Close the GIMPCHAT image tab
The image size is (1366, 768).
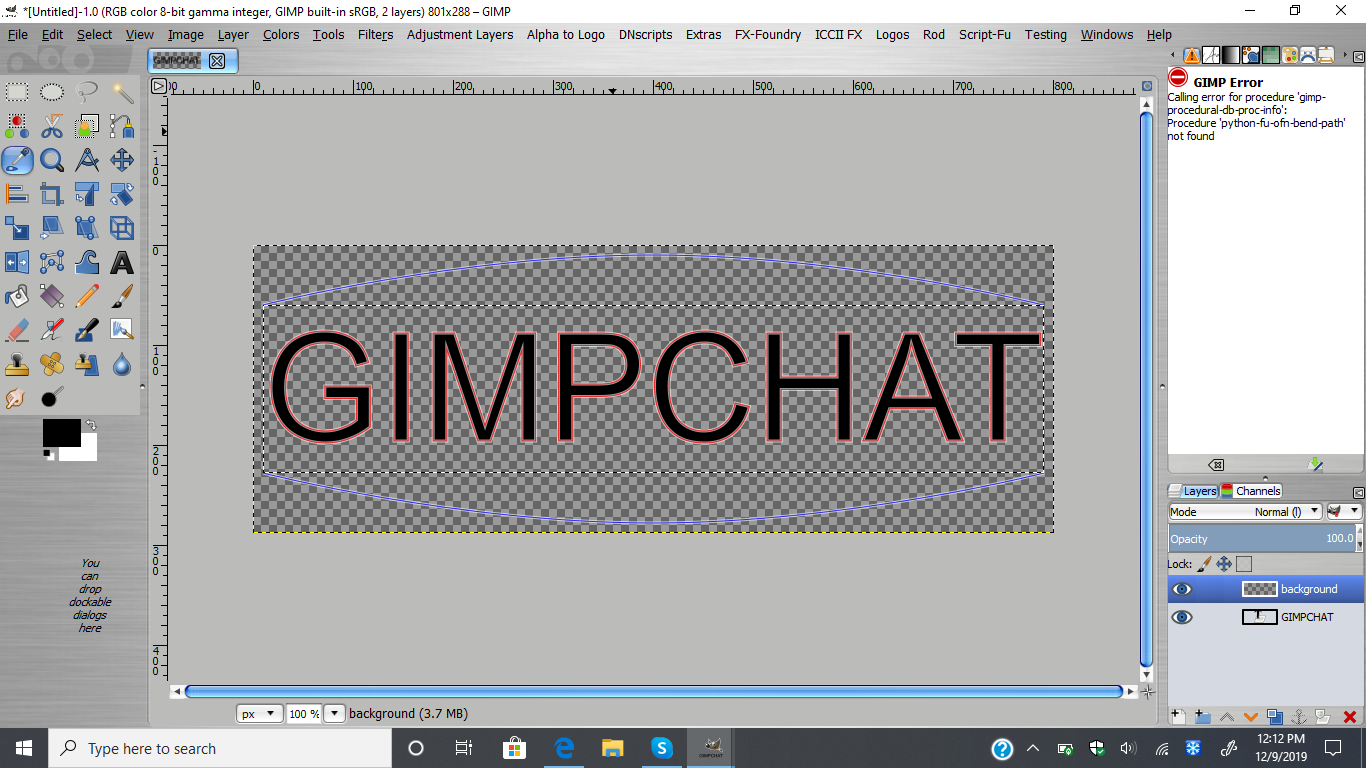(217, 61)
